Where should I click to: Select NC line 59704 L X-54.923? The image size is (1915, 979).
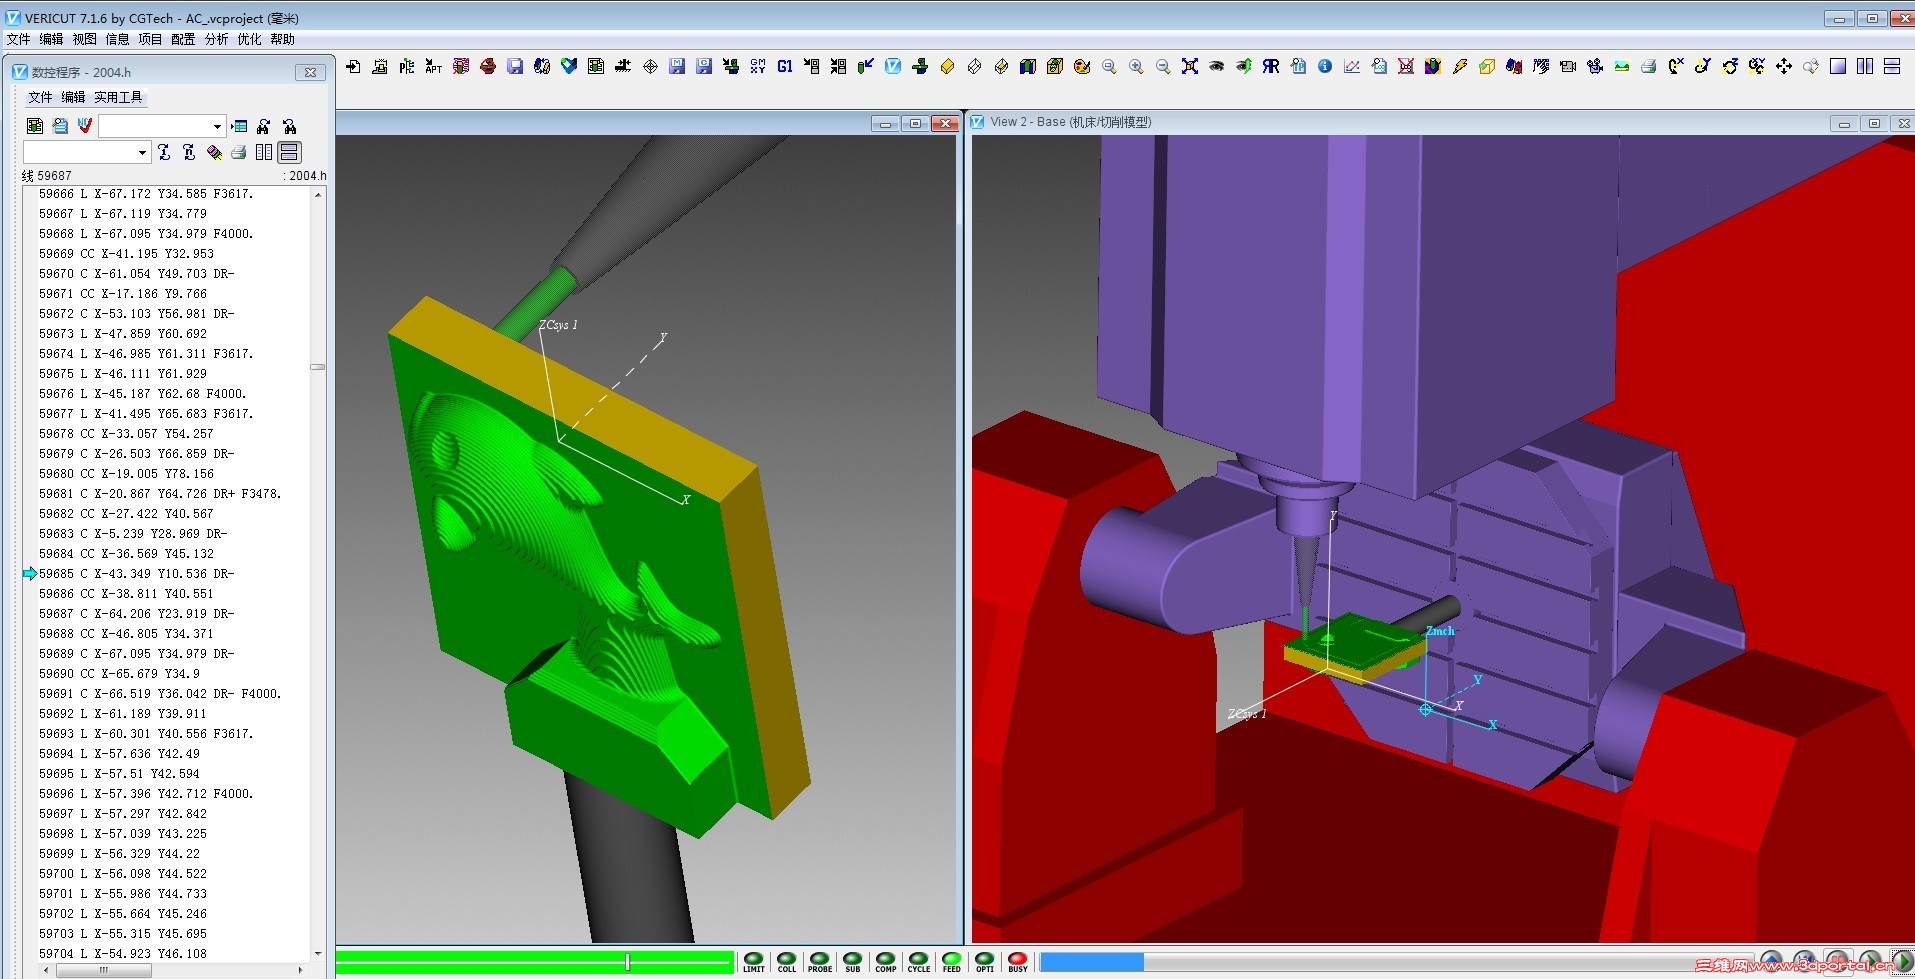[123, 954]
